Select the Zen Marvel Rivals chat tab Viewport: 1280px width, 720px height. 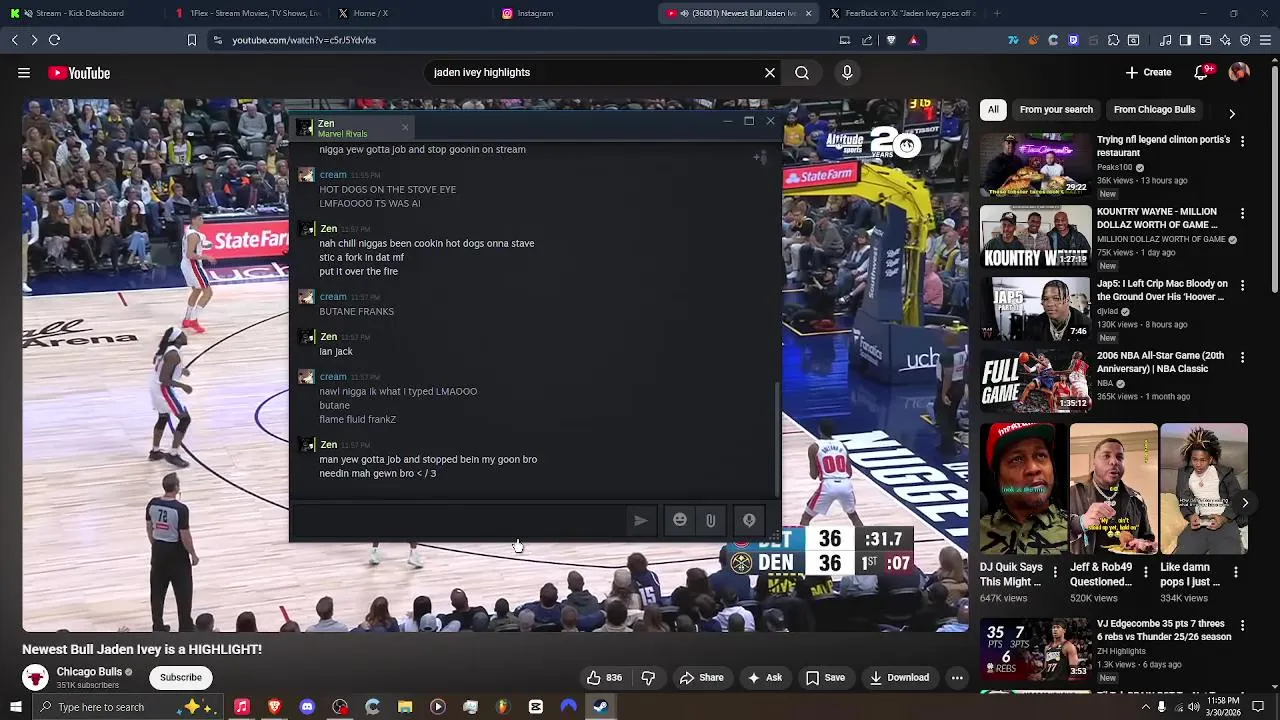[x=350, y=128]
